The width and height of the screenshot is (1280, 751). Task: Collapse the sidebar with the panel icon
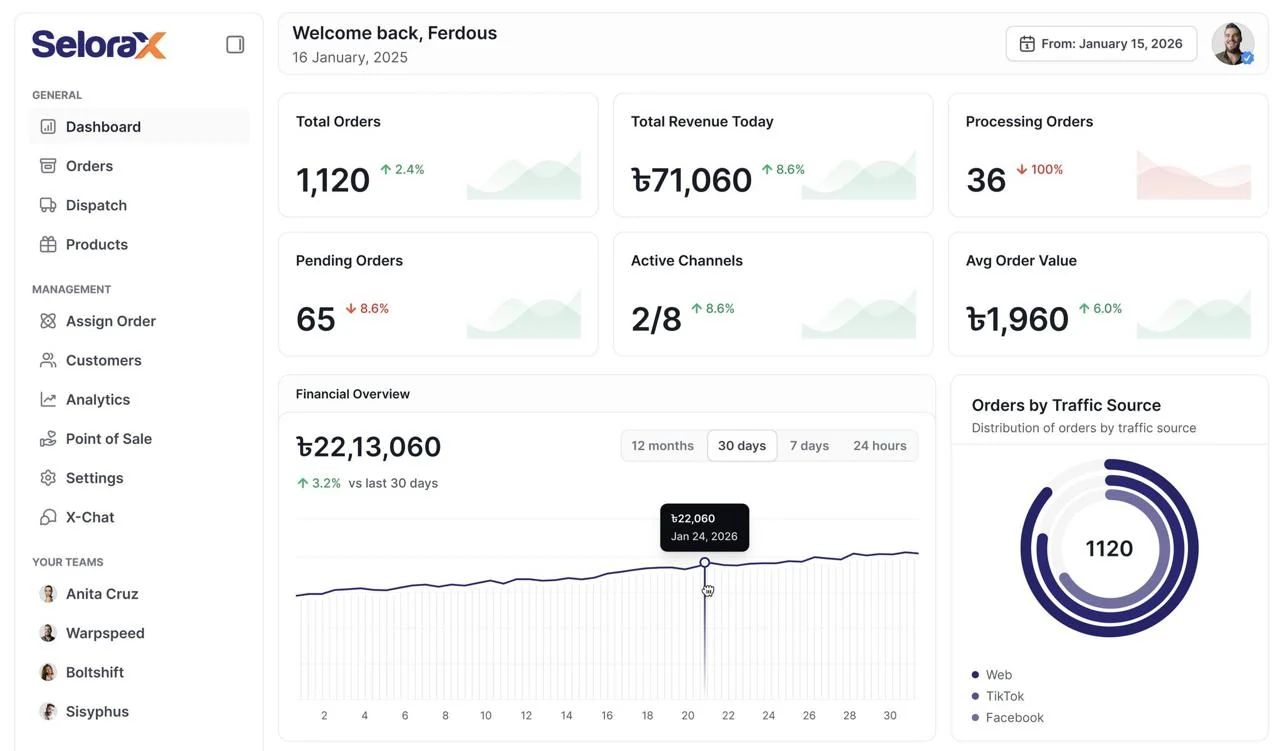point(235,44)
